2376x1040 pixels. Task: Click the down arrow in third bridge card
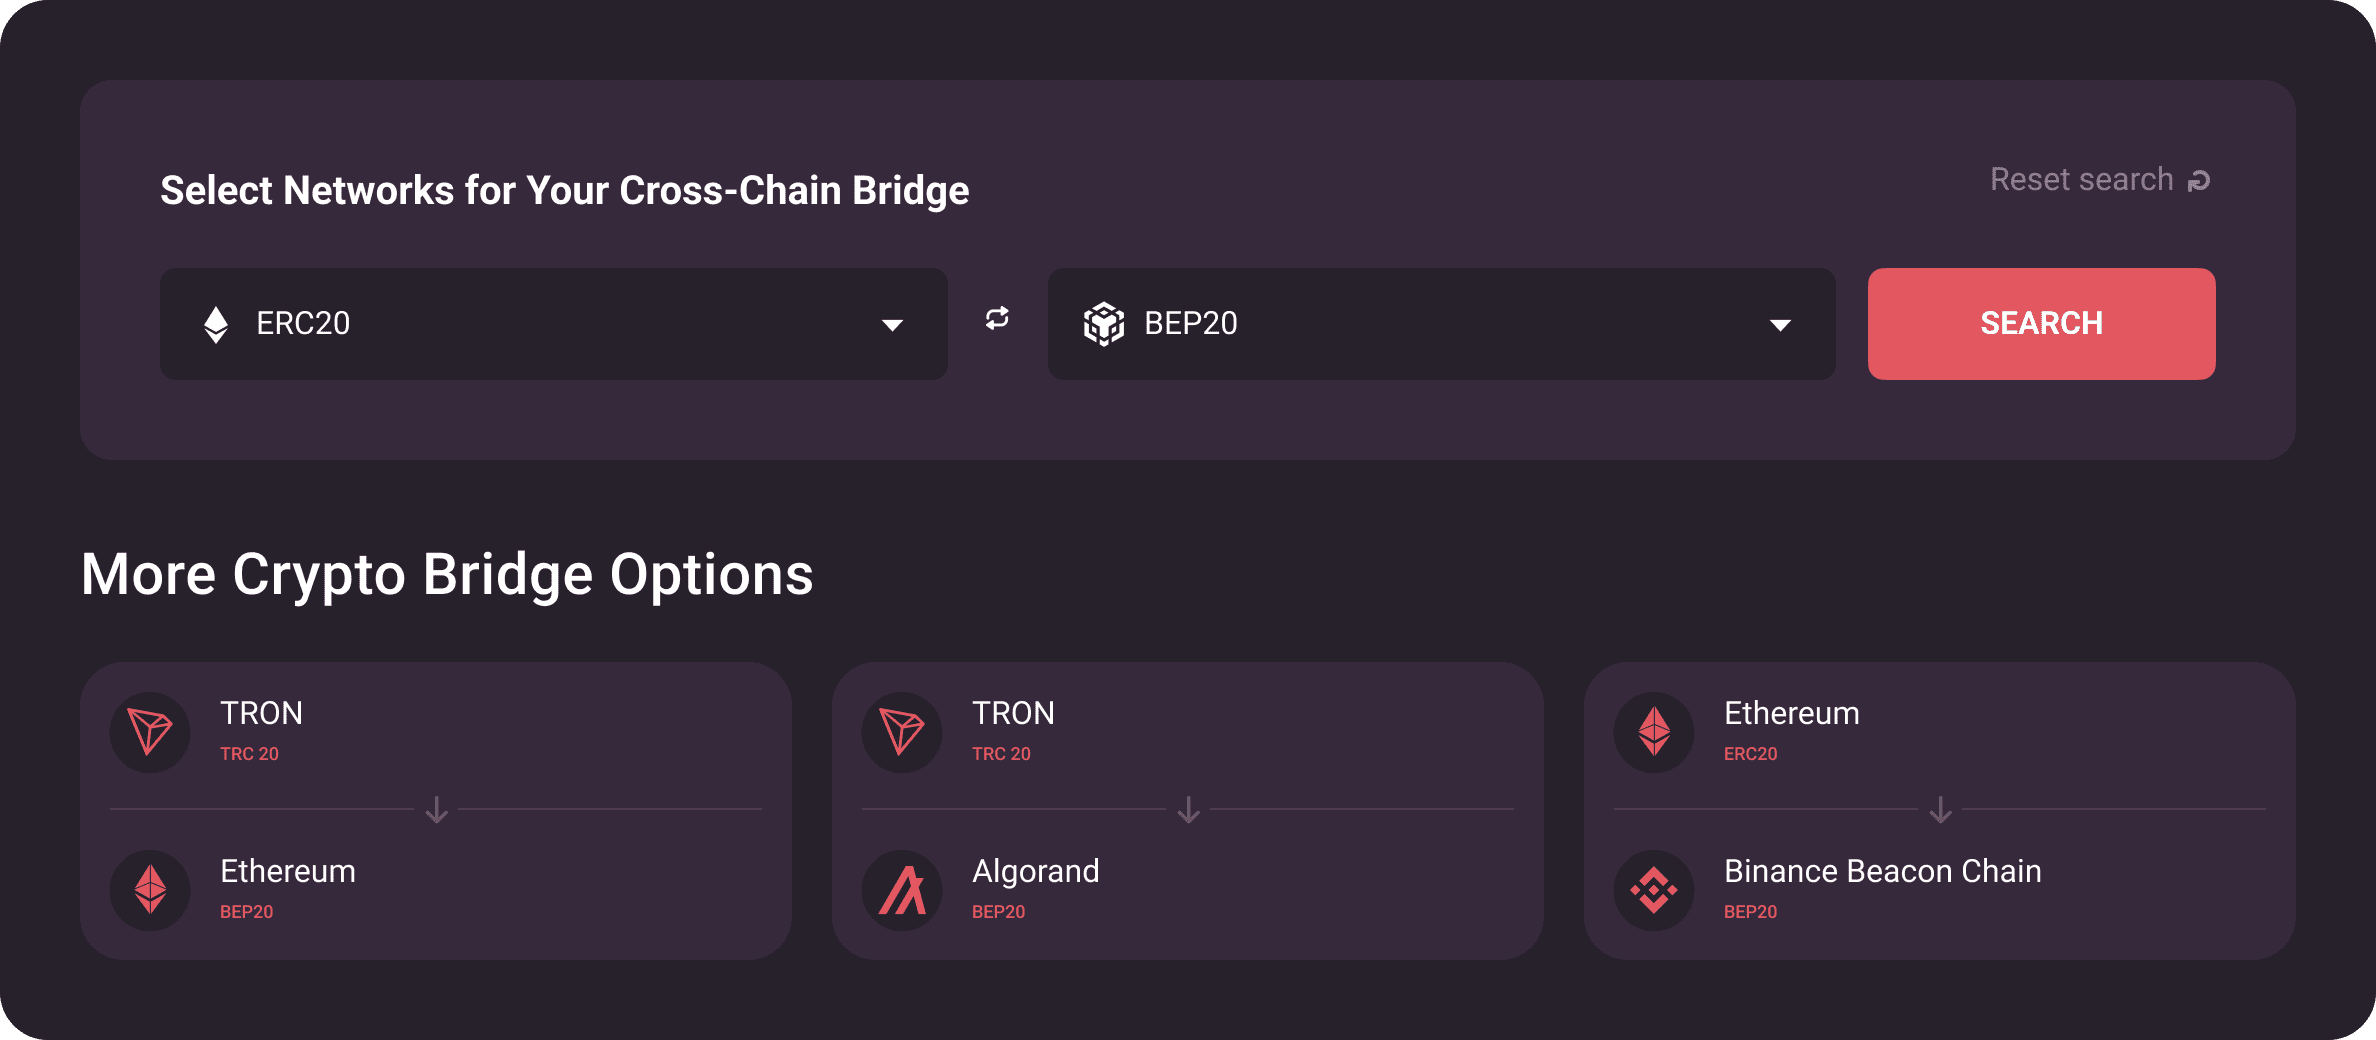(x=1940, y=810)
